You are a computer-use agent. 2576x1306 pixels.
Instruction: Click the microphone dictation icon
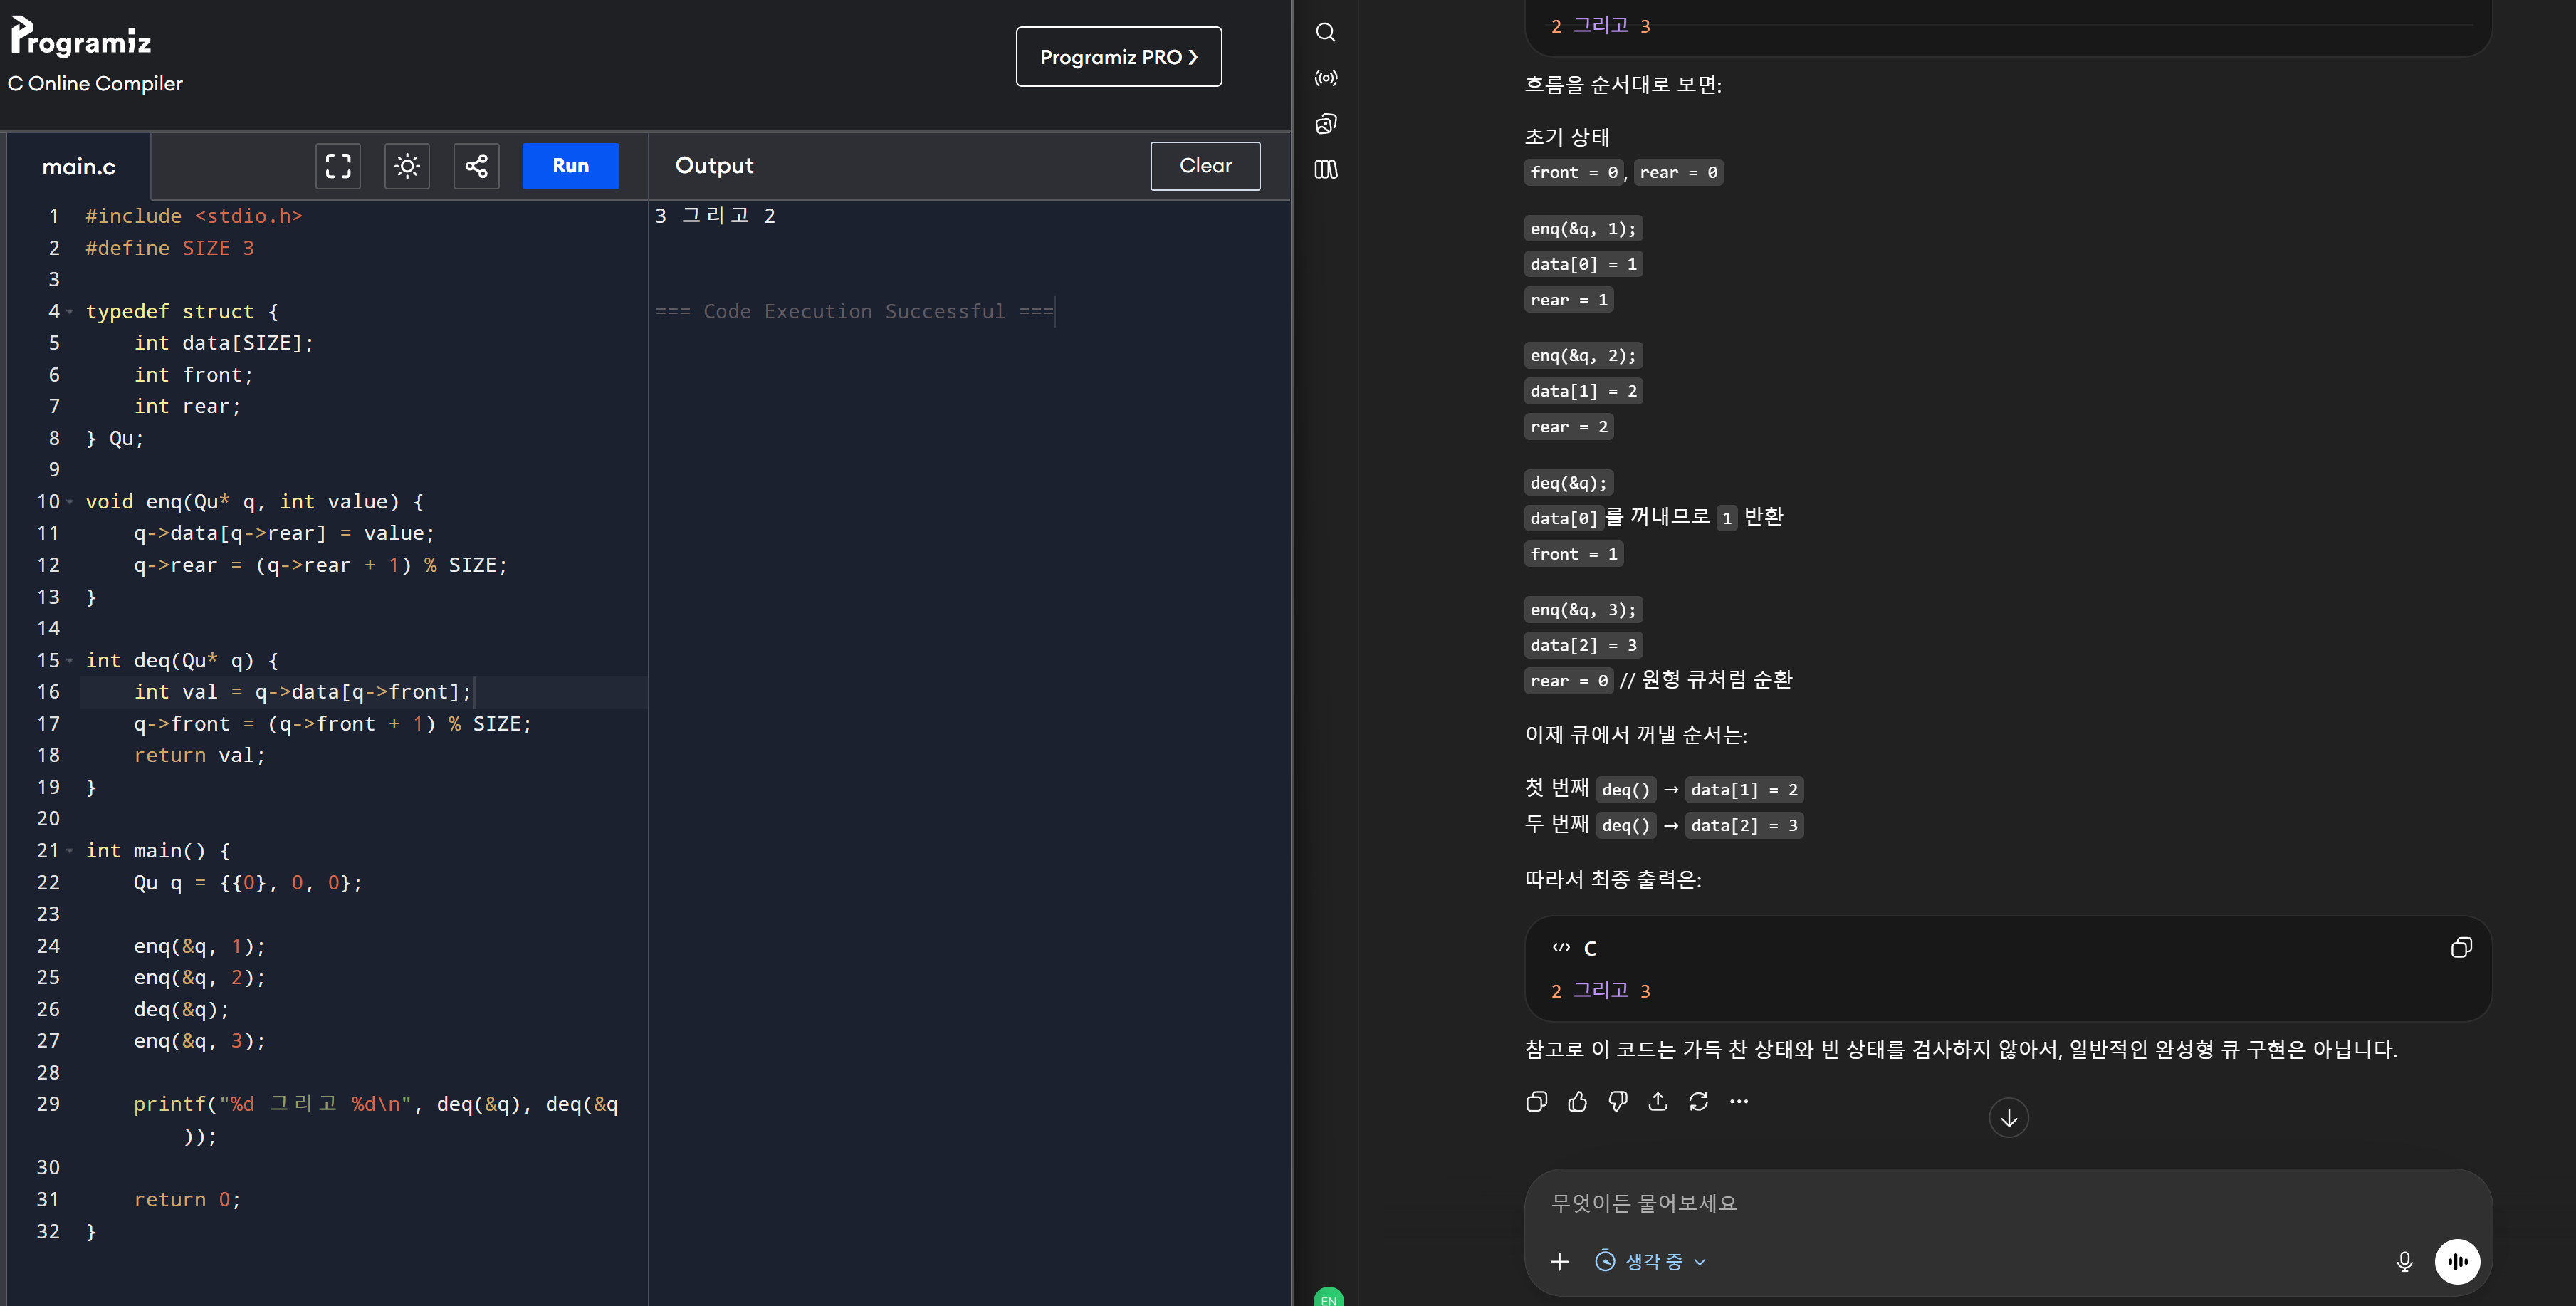2404,1262
